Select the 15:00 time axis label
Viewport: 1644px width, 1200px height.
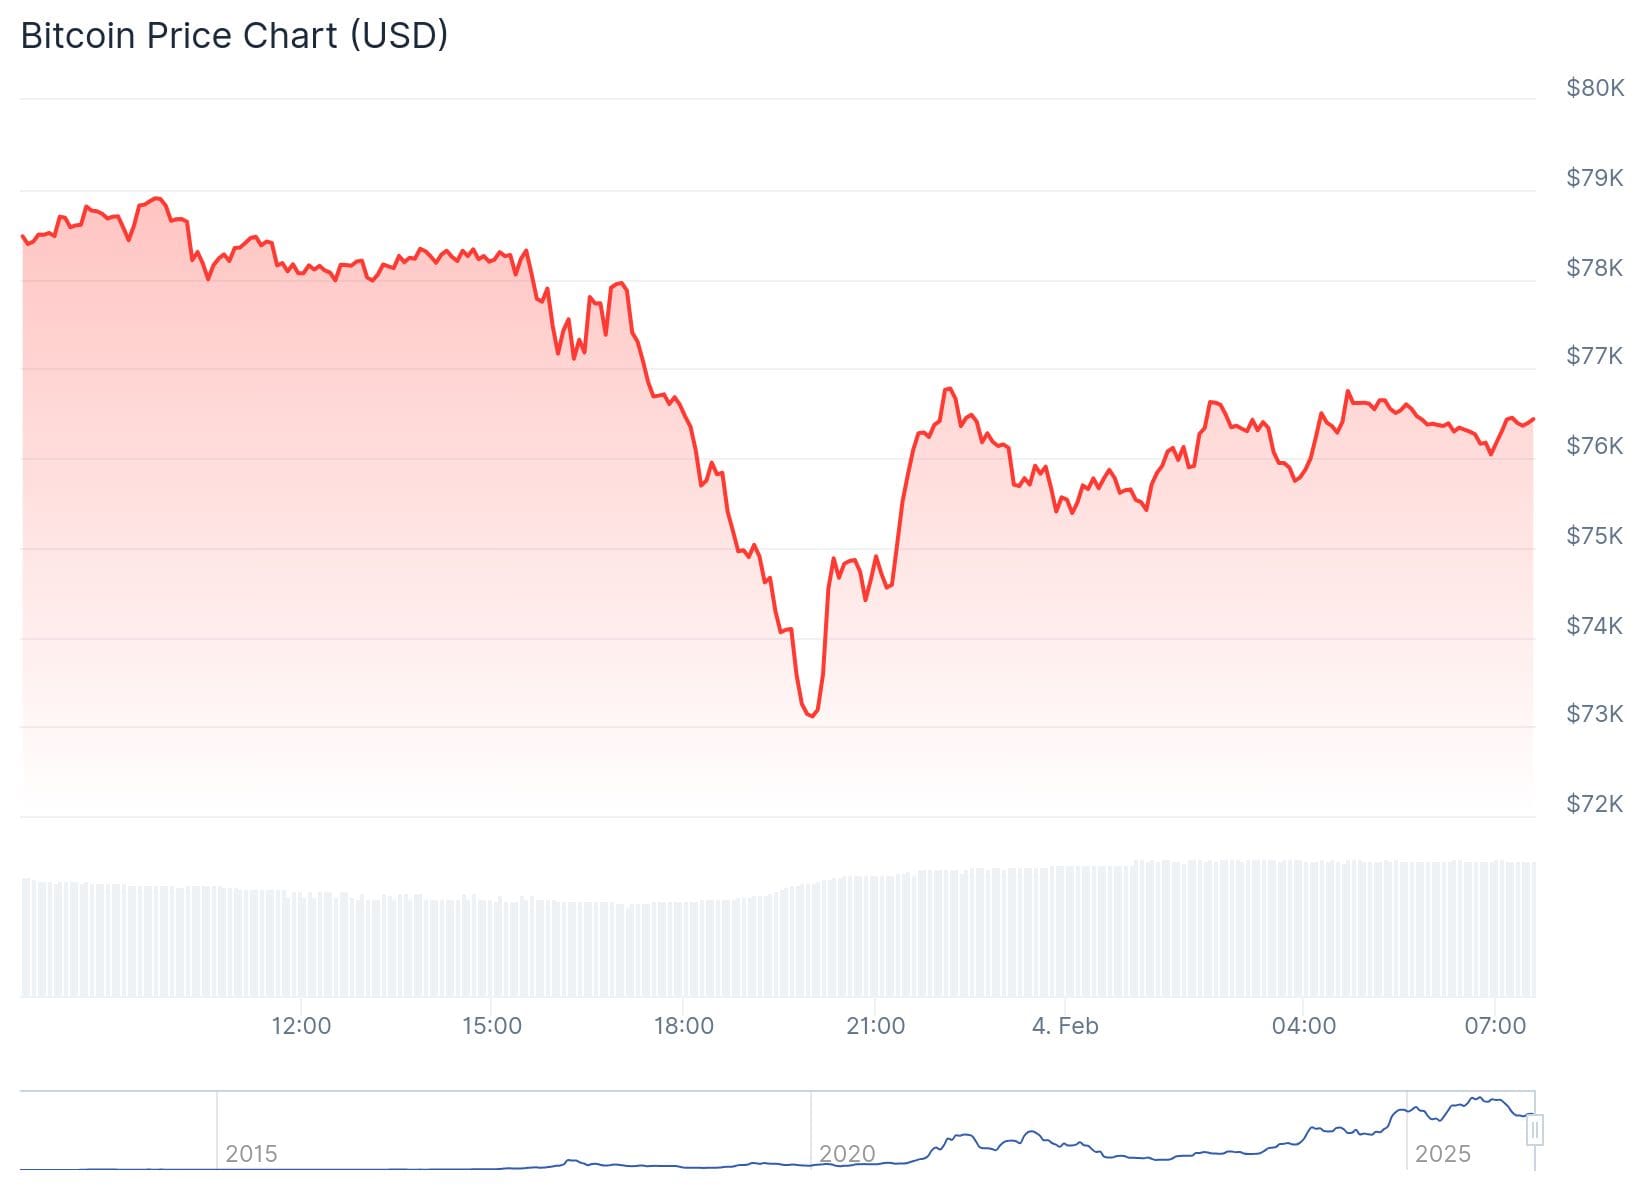(x=492, y=1026)
